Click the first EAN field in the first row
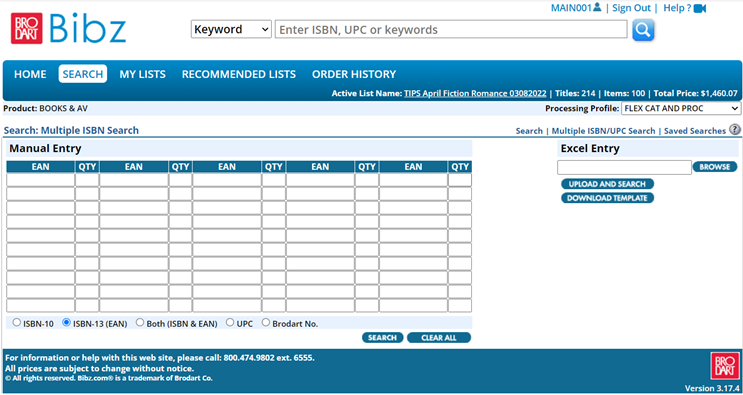743x395 pixels. [41, 180]
